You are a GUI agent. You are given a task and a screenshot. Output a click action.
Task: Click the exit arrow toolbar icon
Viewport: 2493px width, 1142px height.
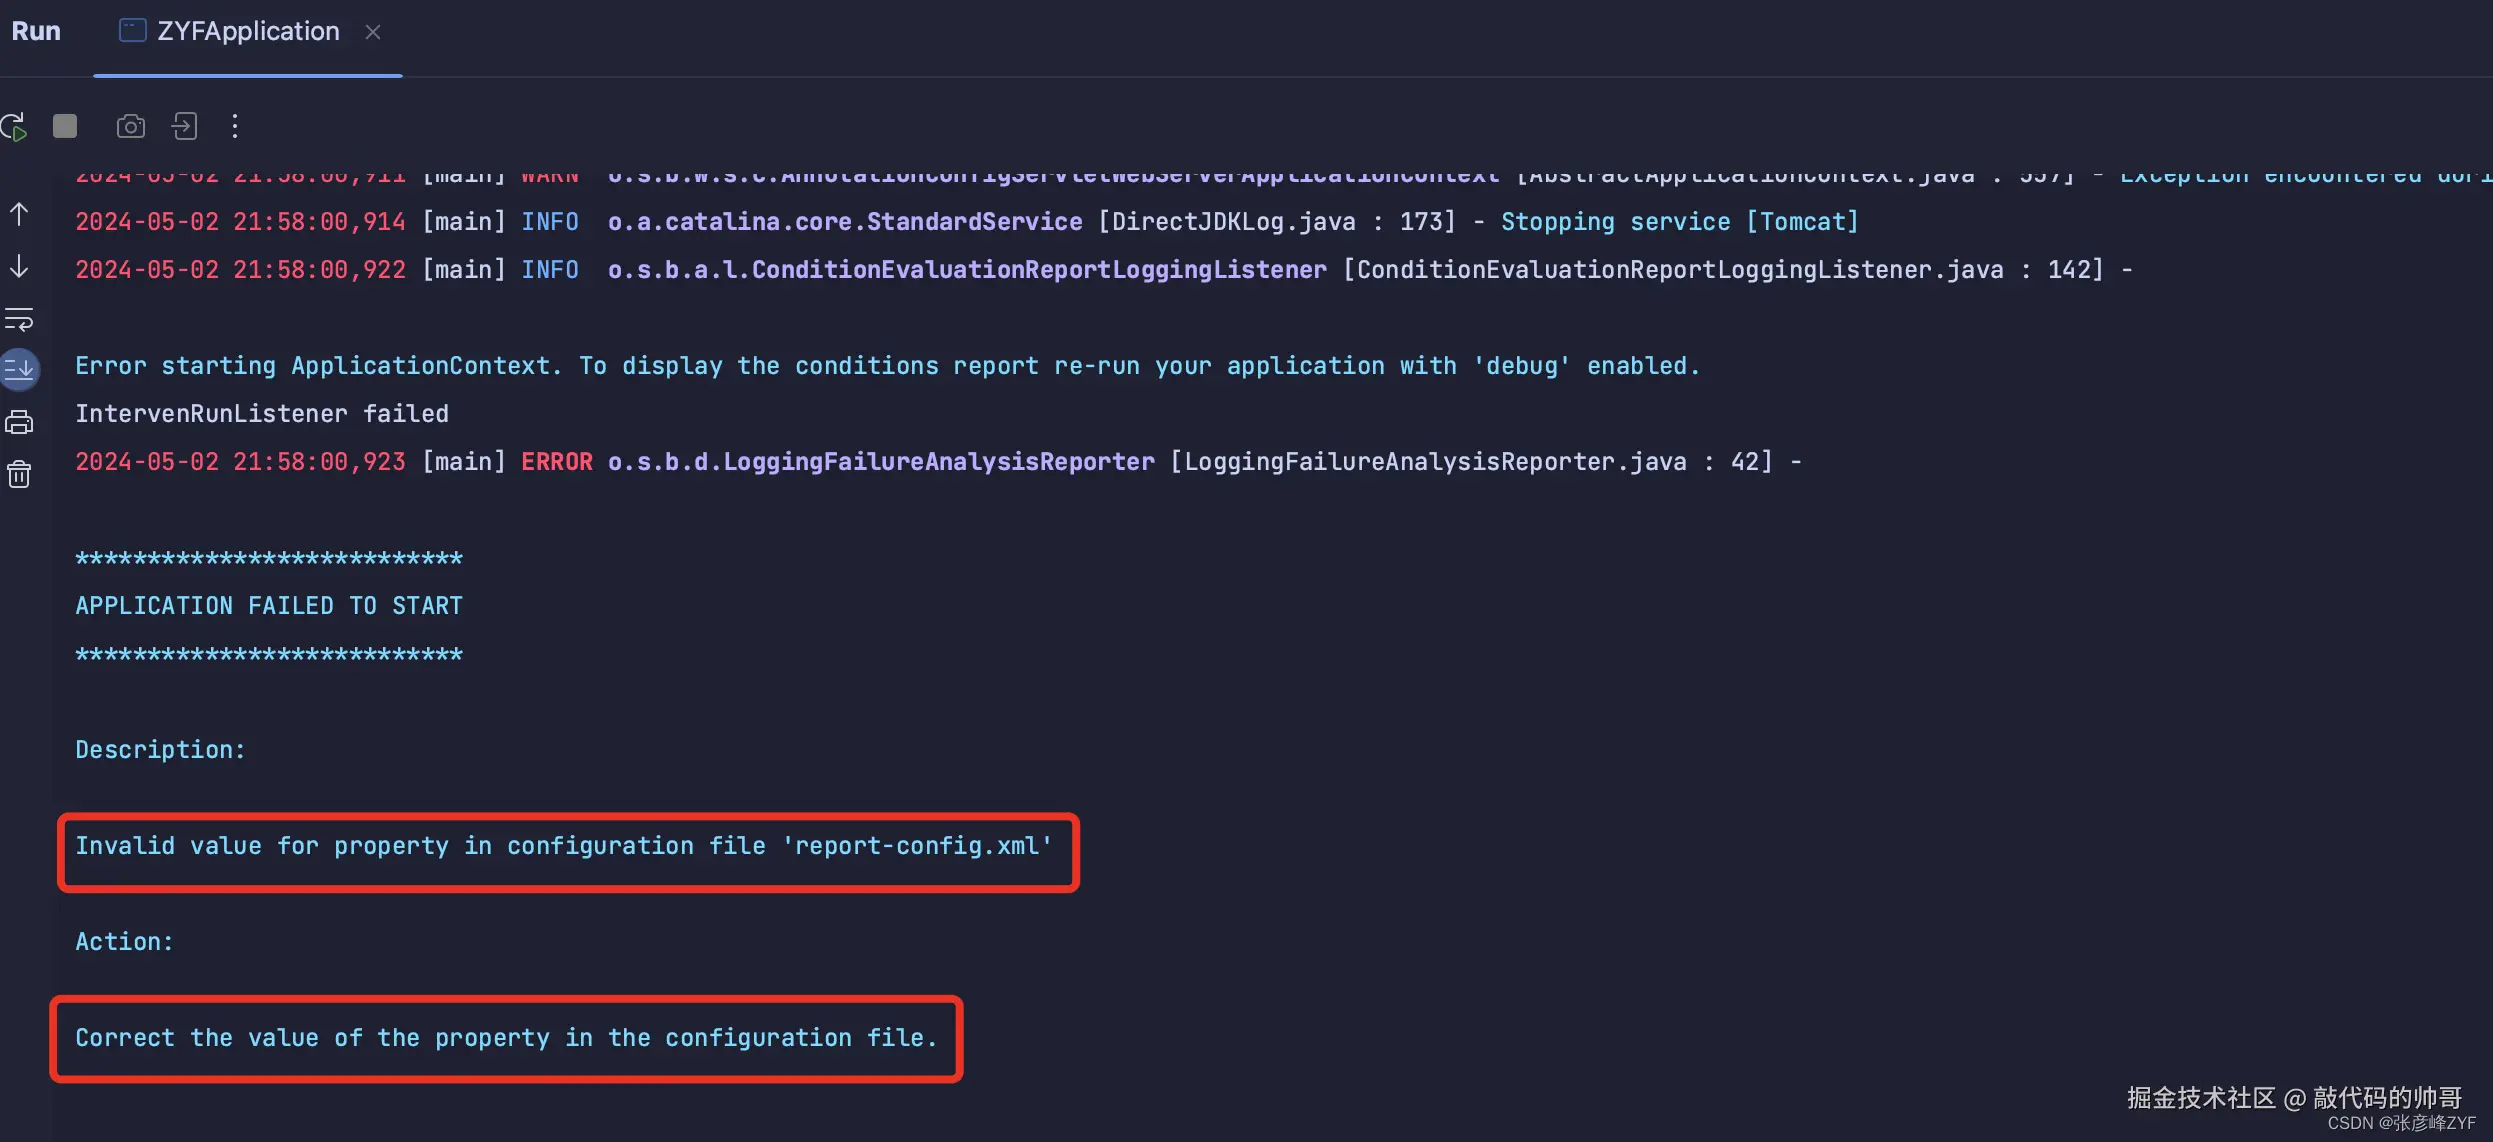click(185, 126)
